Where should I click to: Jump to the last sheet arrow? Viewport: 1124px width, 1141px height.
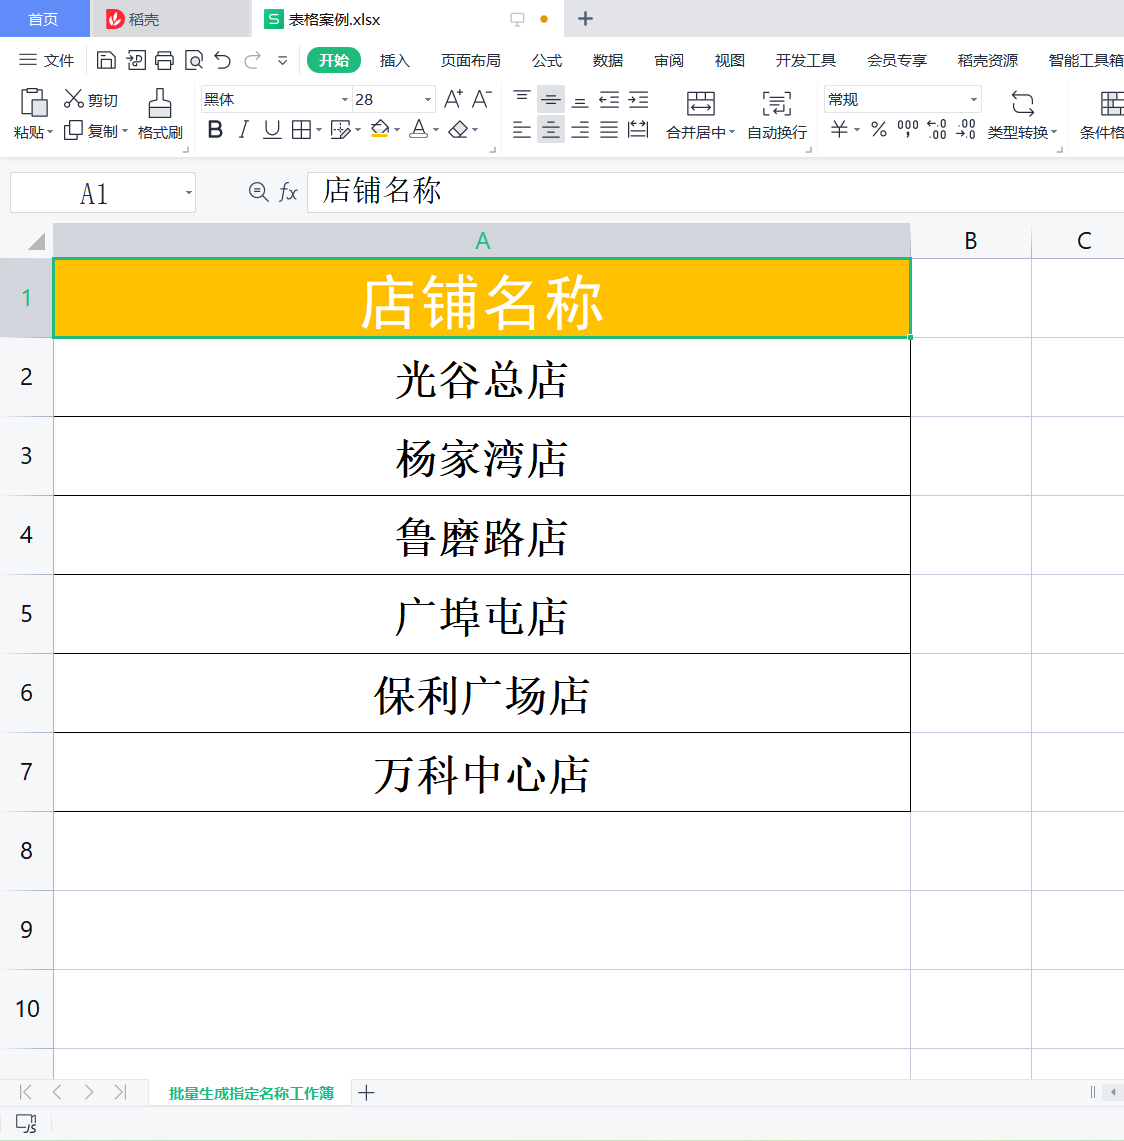pyautogui.click(x=121, y=1092)
